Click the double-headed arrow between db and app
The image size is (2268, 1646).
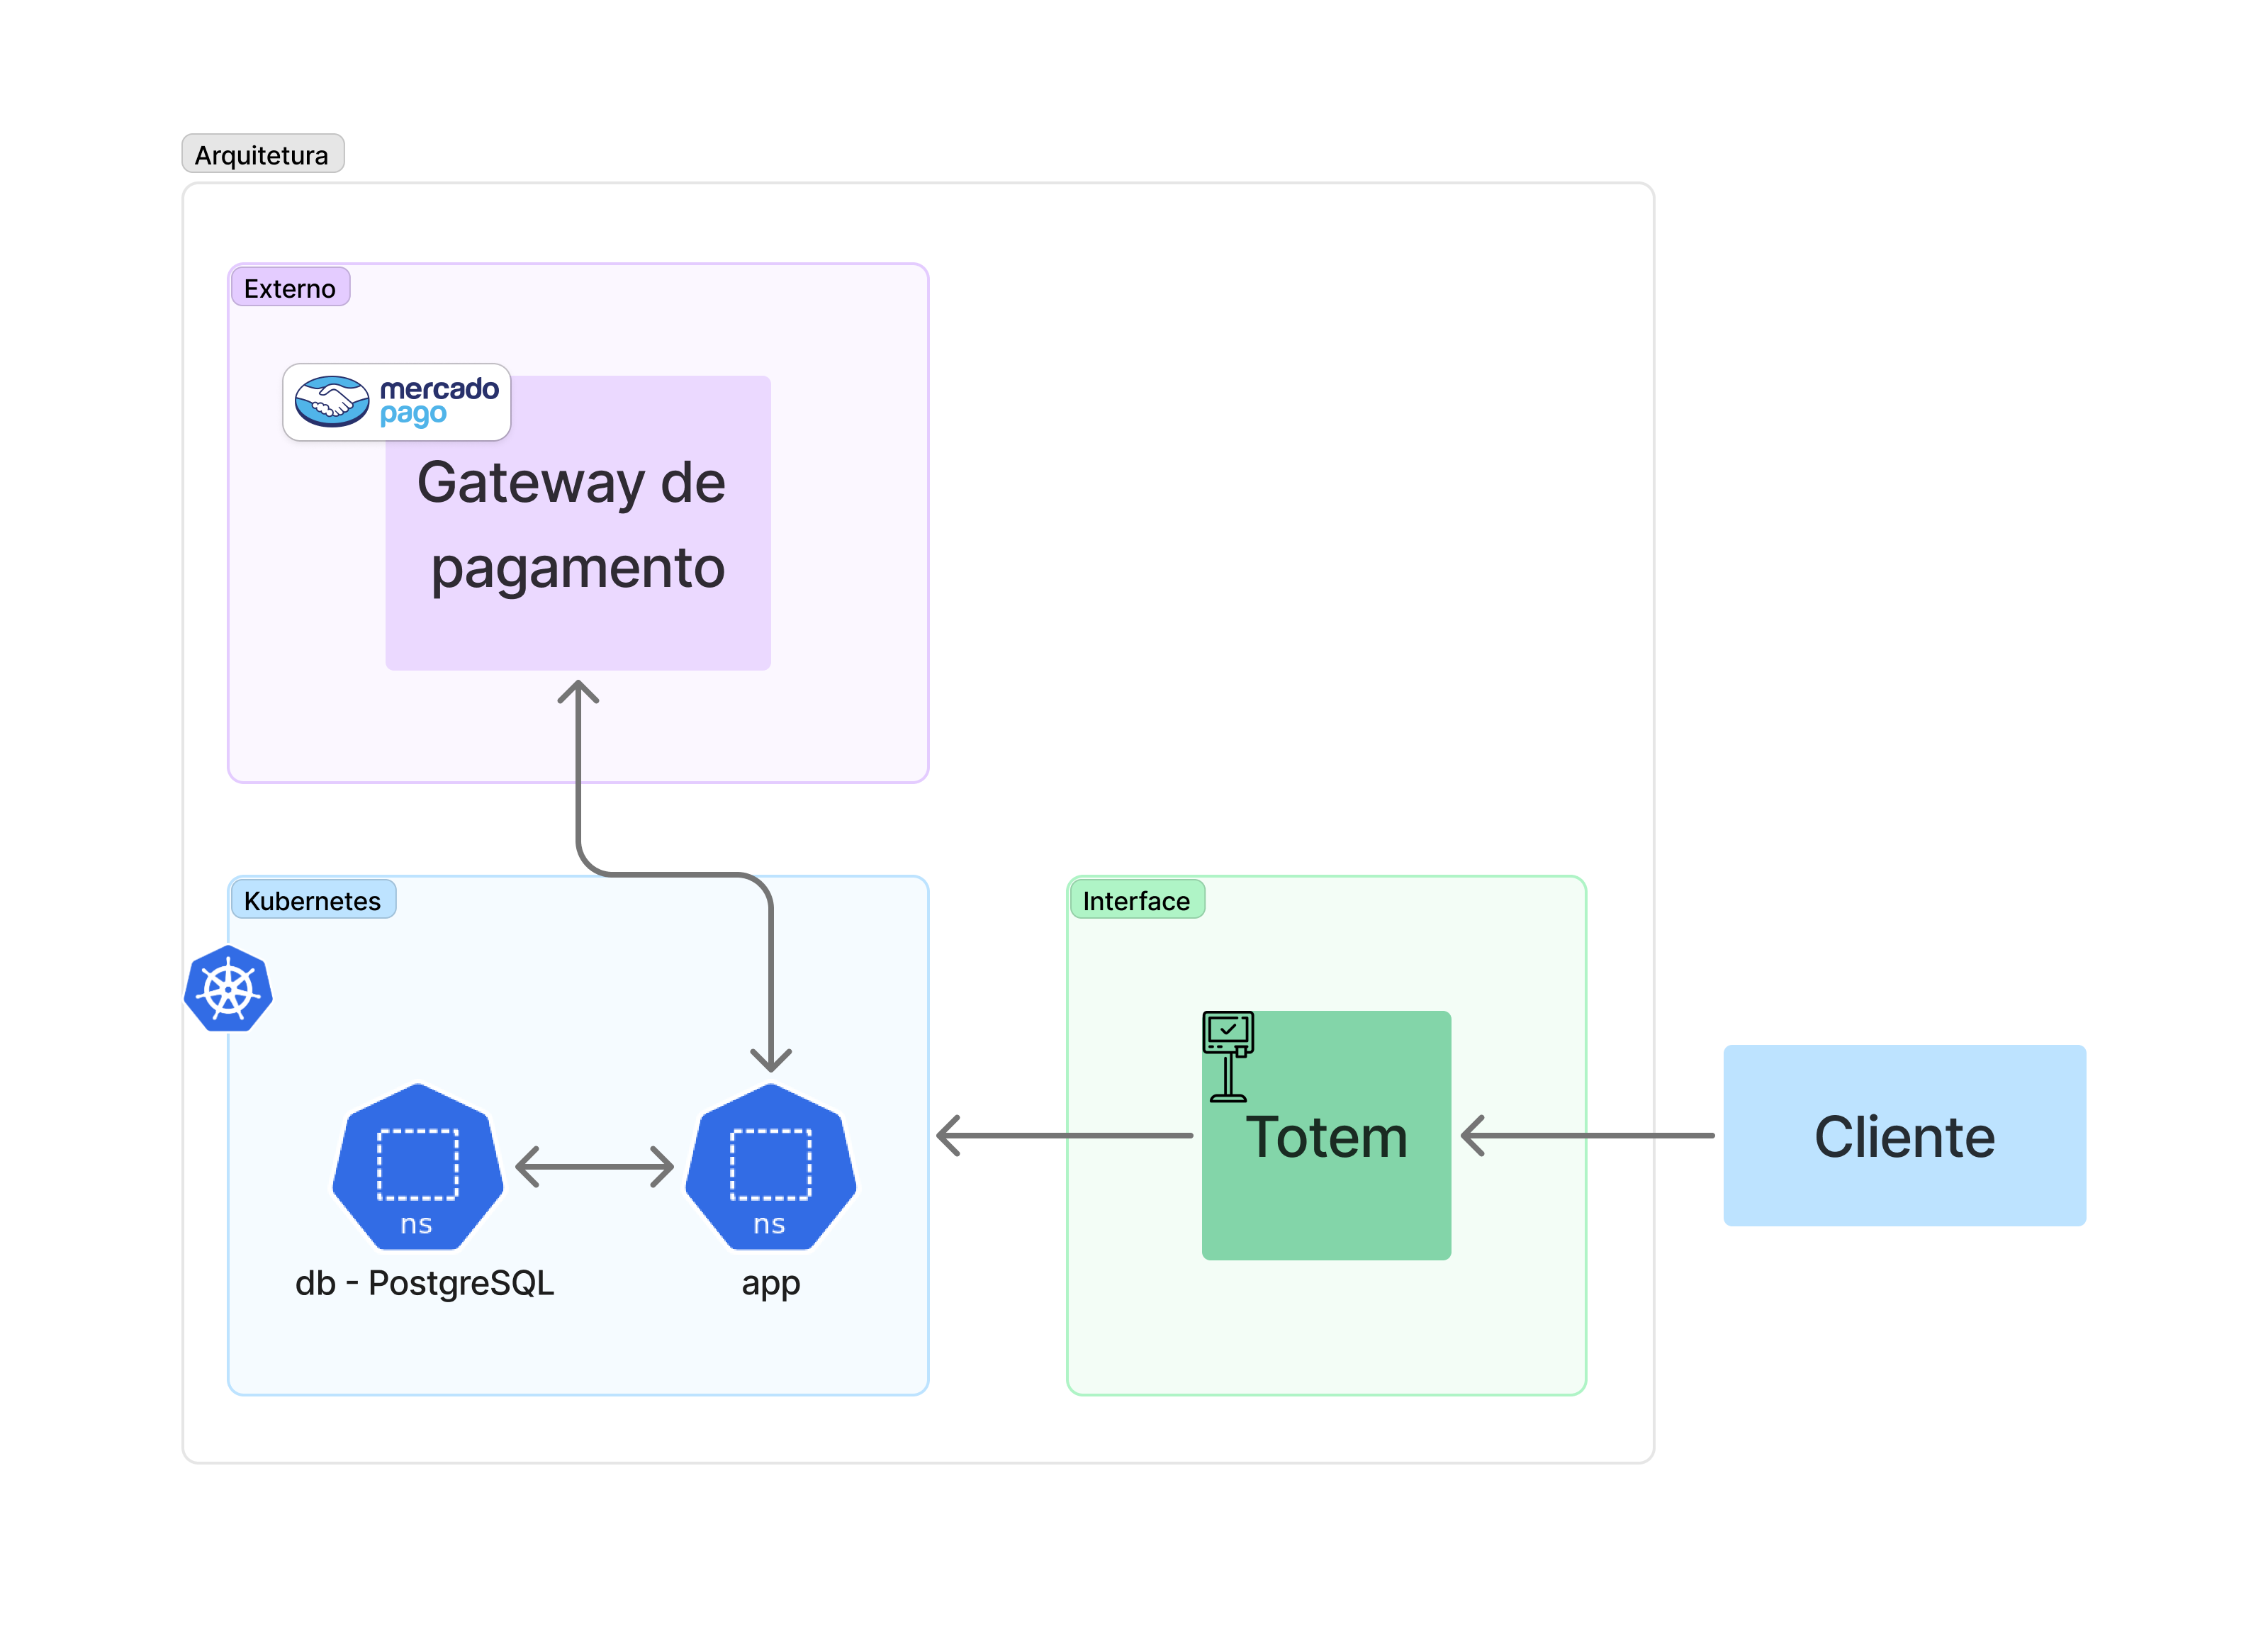tap(594, 1167)
